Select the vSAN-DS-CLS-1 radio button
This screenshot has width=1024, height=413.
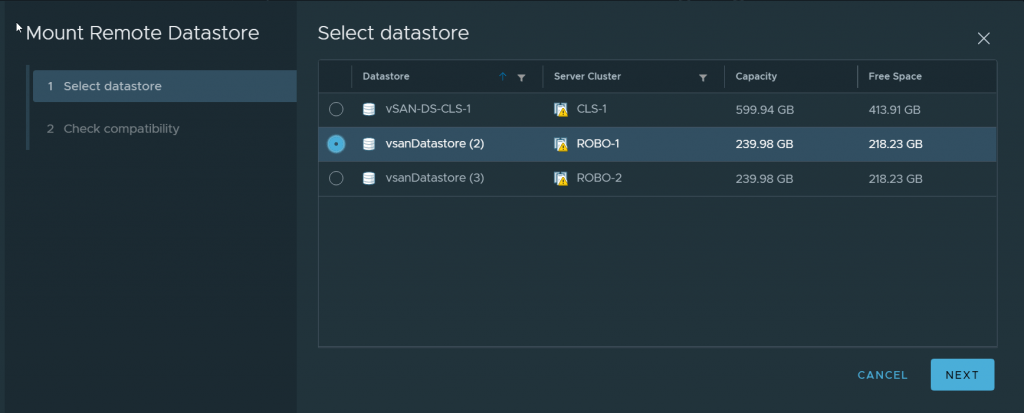[x=336, y=110]
